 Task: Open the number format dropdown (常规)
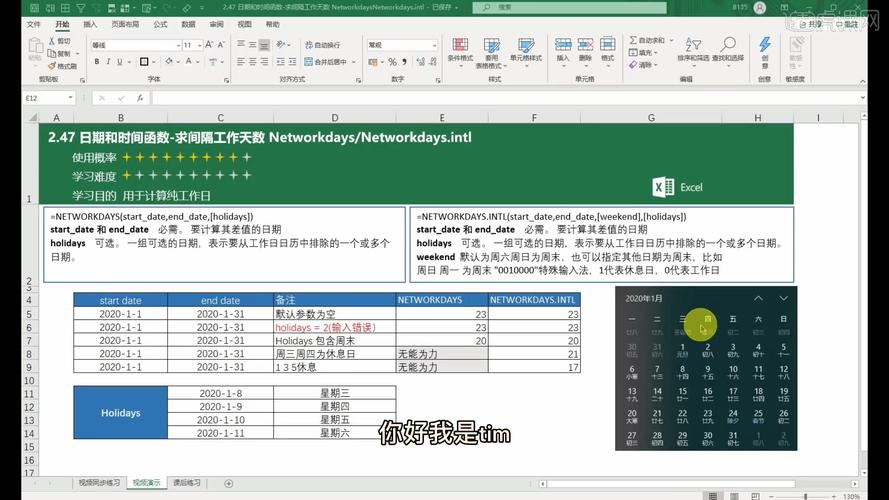(434, 45)
